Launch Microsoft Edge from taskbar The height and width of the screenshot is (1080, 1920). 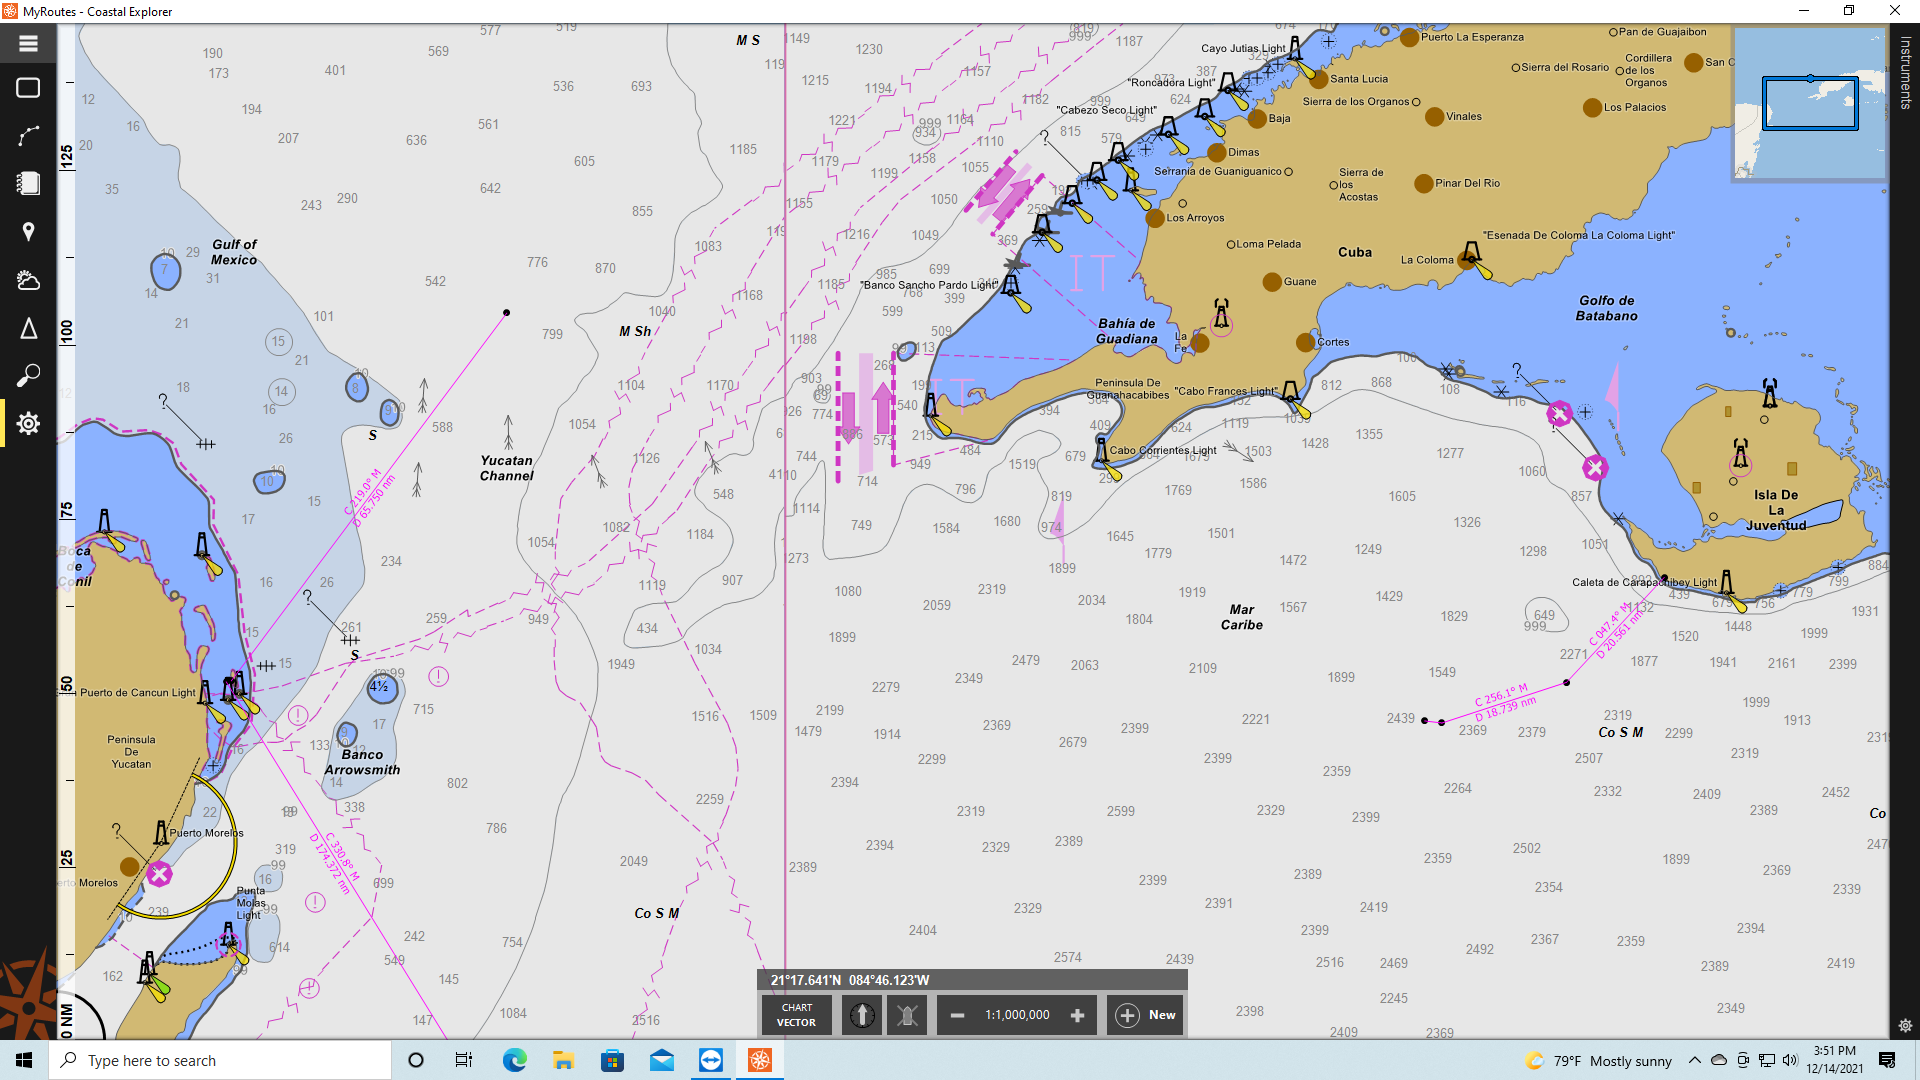click(x=514, y=1060)
